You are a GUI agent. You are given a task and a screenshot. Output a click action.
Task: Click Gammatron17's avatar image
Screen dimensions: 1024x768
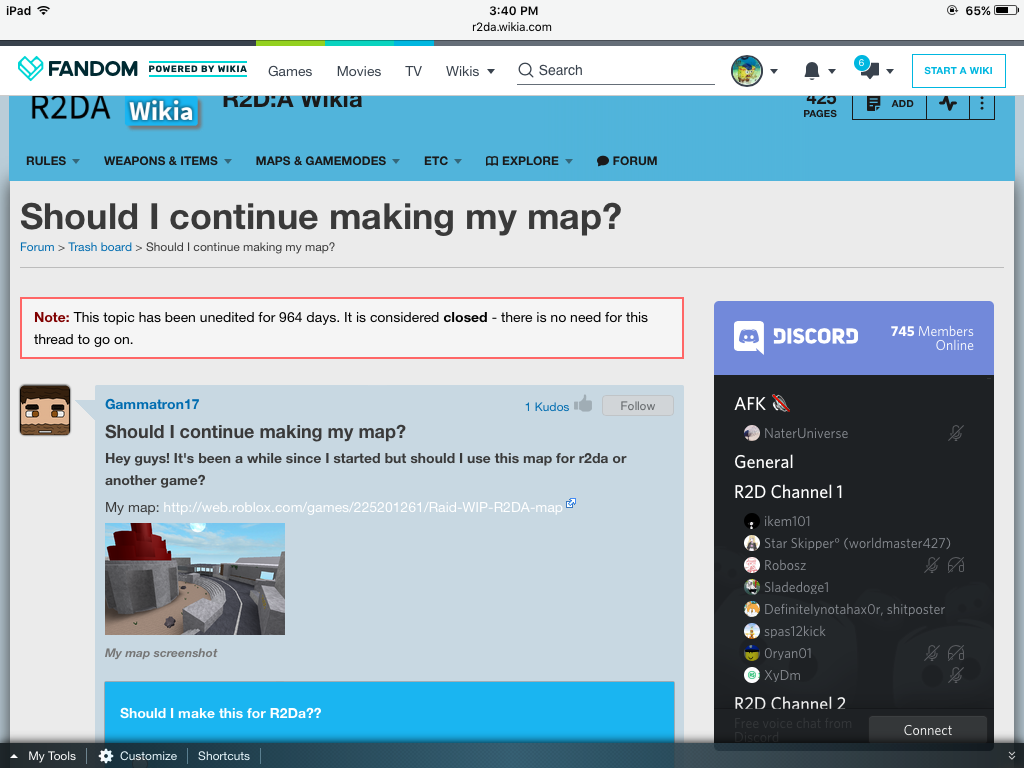coord(45,410)
